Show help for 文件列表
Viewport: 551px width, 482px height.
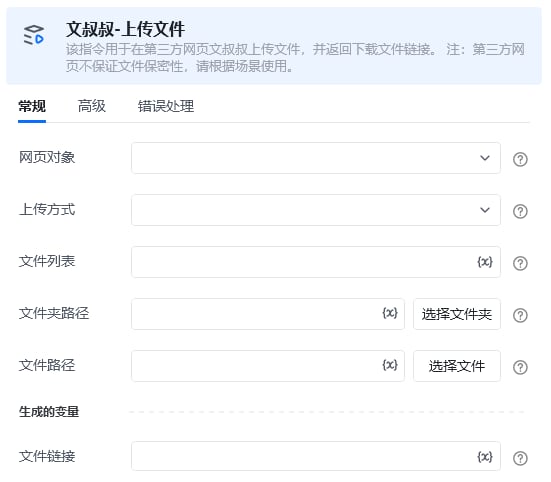[x=520, y=263]
